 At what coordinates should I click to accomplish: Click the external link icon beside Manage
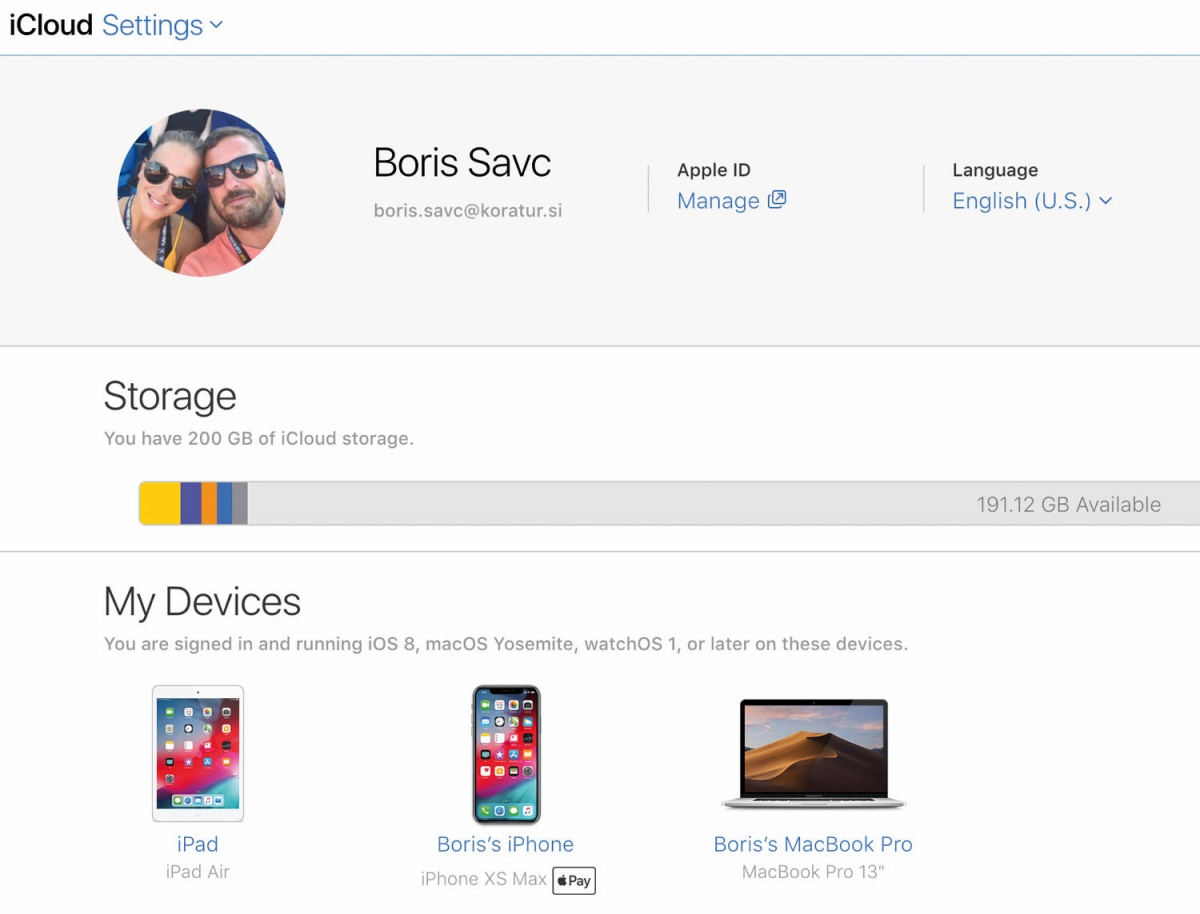[x=777, y=199]
